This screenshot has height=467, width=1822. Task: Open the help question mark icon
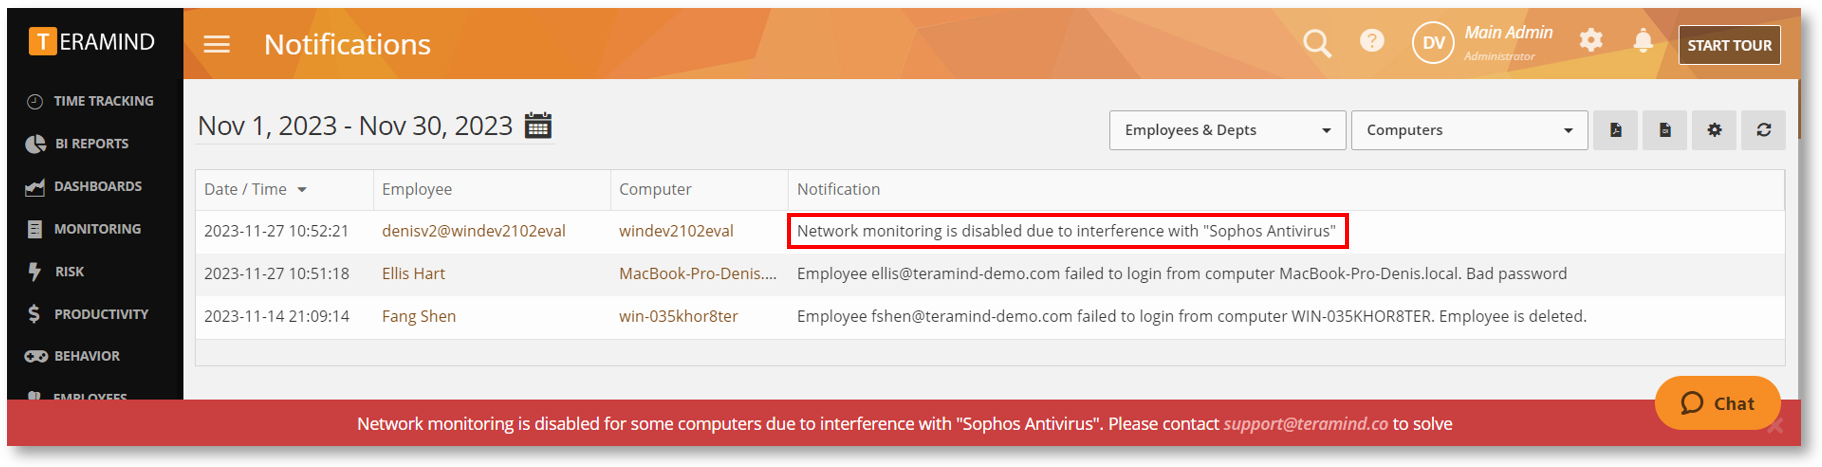[x=1372, y=40]
